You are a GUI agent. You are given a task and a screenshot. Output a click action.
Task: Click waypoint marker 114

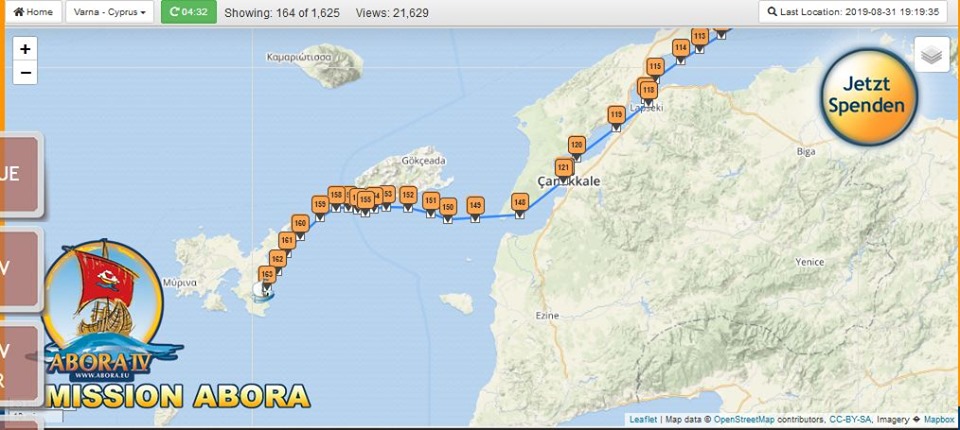[680, 48]
